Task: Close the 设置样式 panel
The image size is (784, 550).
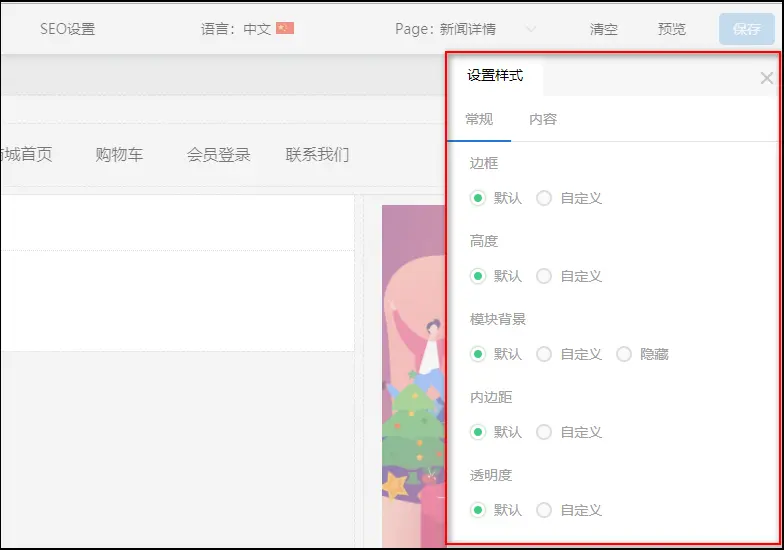Action: click(x=766, y=78)
